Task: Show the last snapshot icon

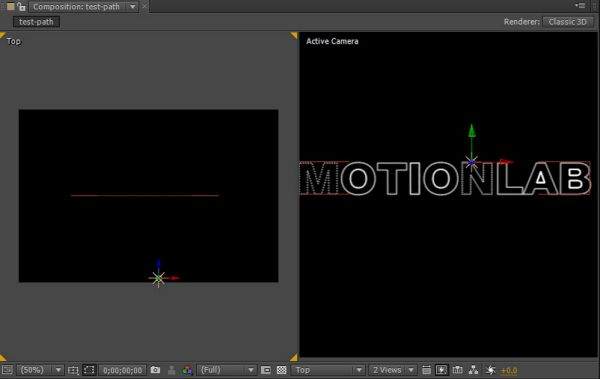Action: point(171,370)
